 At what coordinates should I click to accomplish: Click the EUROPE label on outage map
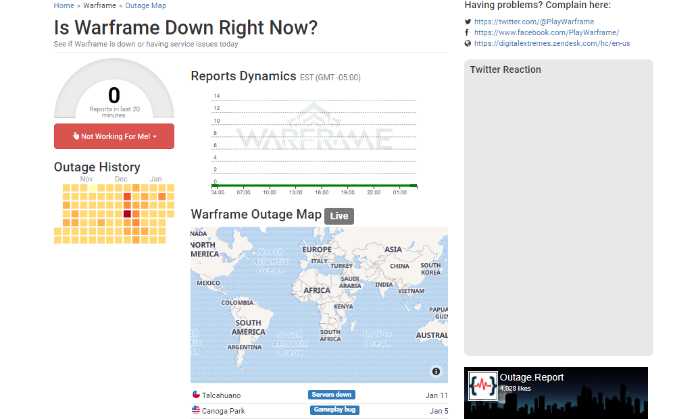point(317,249)
